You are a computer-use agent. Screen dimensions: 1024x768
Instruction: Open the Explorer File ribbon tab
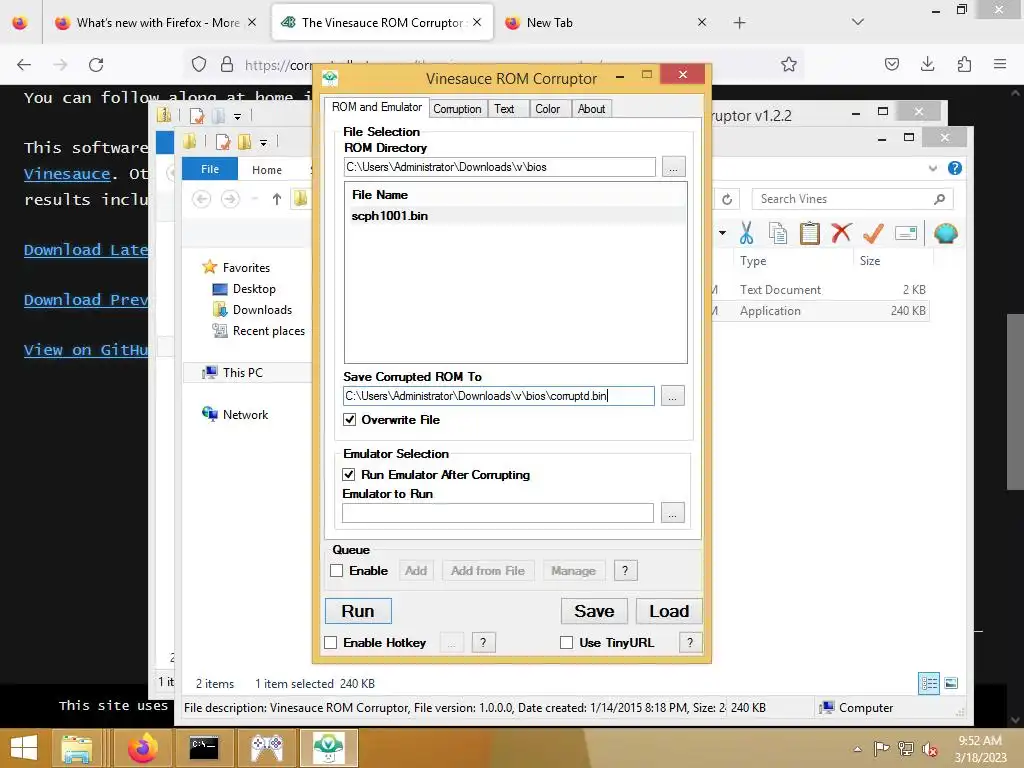pyautogui.click(x=210, y=168)
